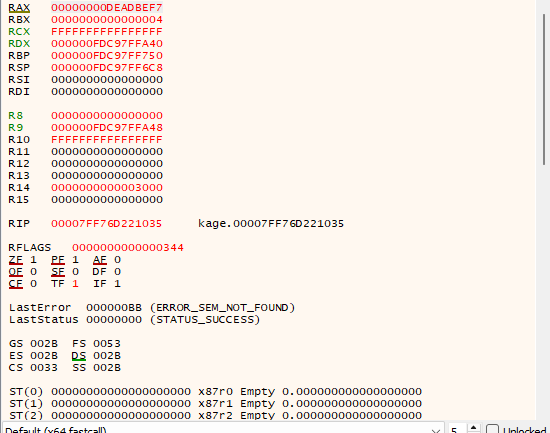Click LastError value 000000BB
The width and height of the screenshot is (550, 433).
point(114,308)
